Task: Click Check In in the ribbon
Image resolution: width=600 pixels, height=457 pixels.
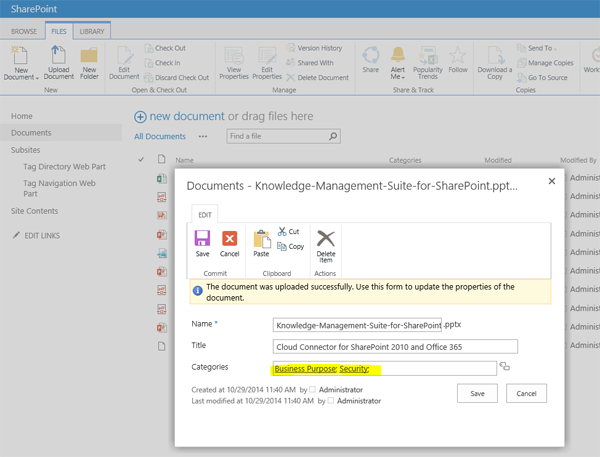Action: coord(162,63)
